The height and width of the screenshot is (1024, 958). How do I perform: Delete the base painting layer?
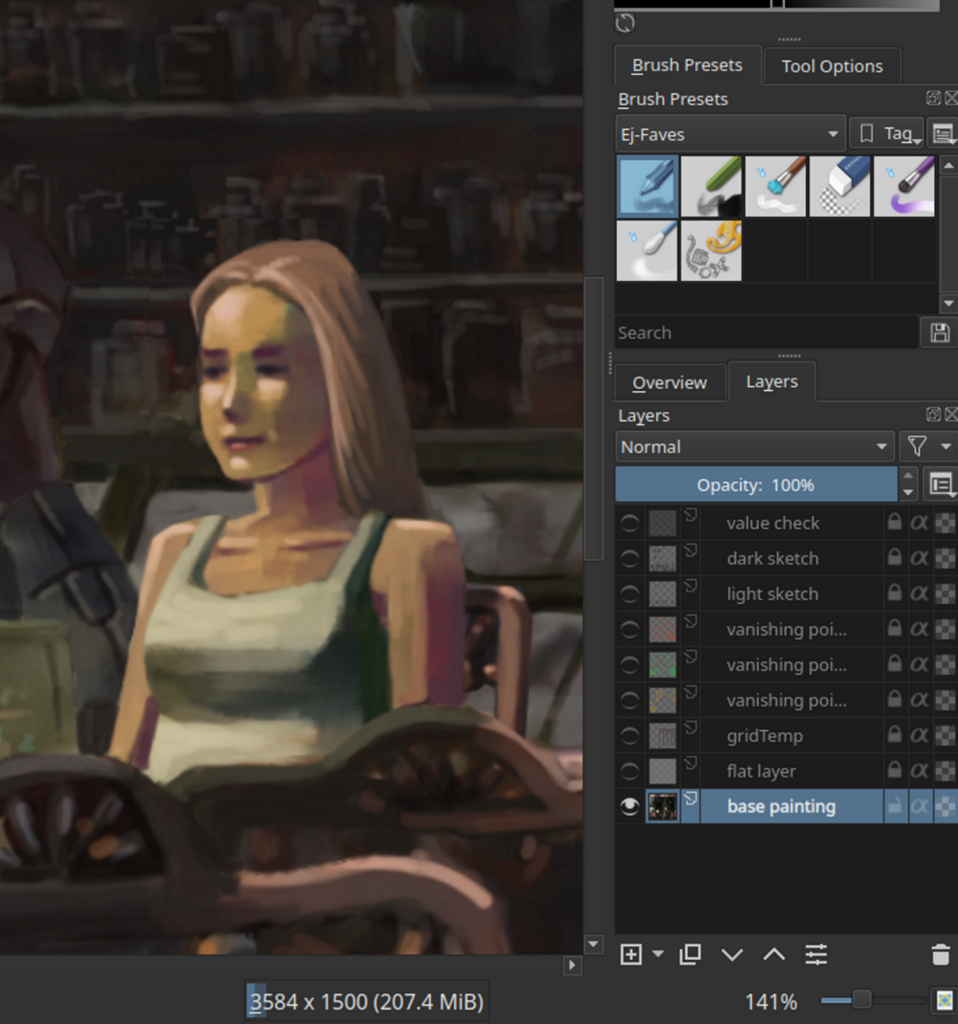pos(938,955)
